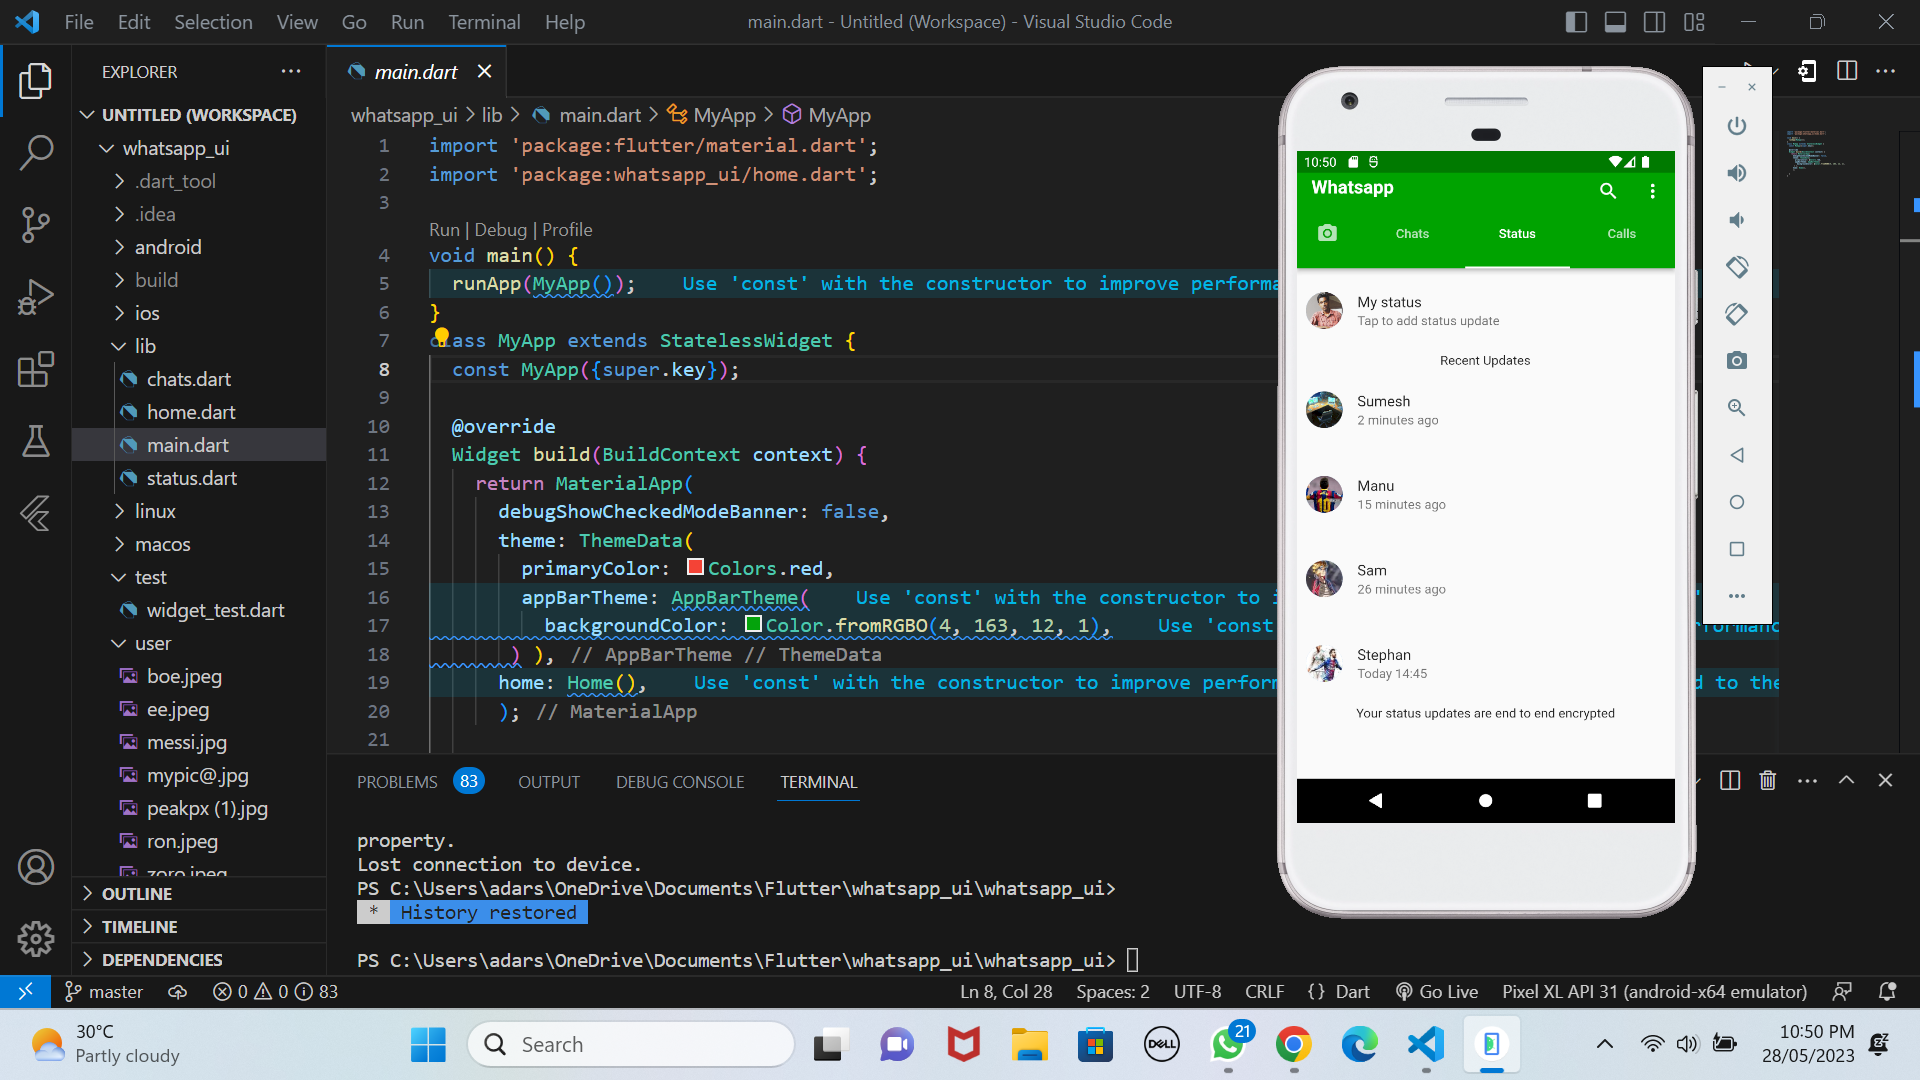Select the Terminal tab in bottom panel
This screenshot has width=1920, height=1080.
tap(819, 782)
